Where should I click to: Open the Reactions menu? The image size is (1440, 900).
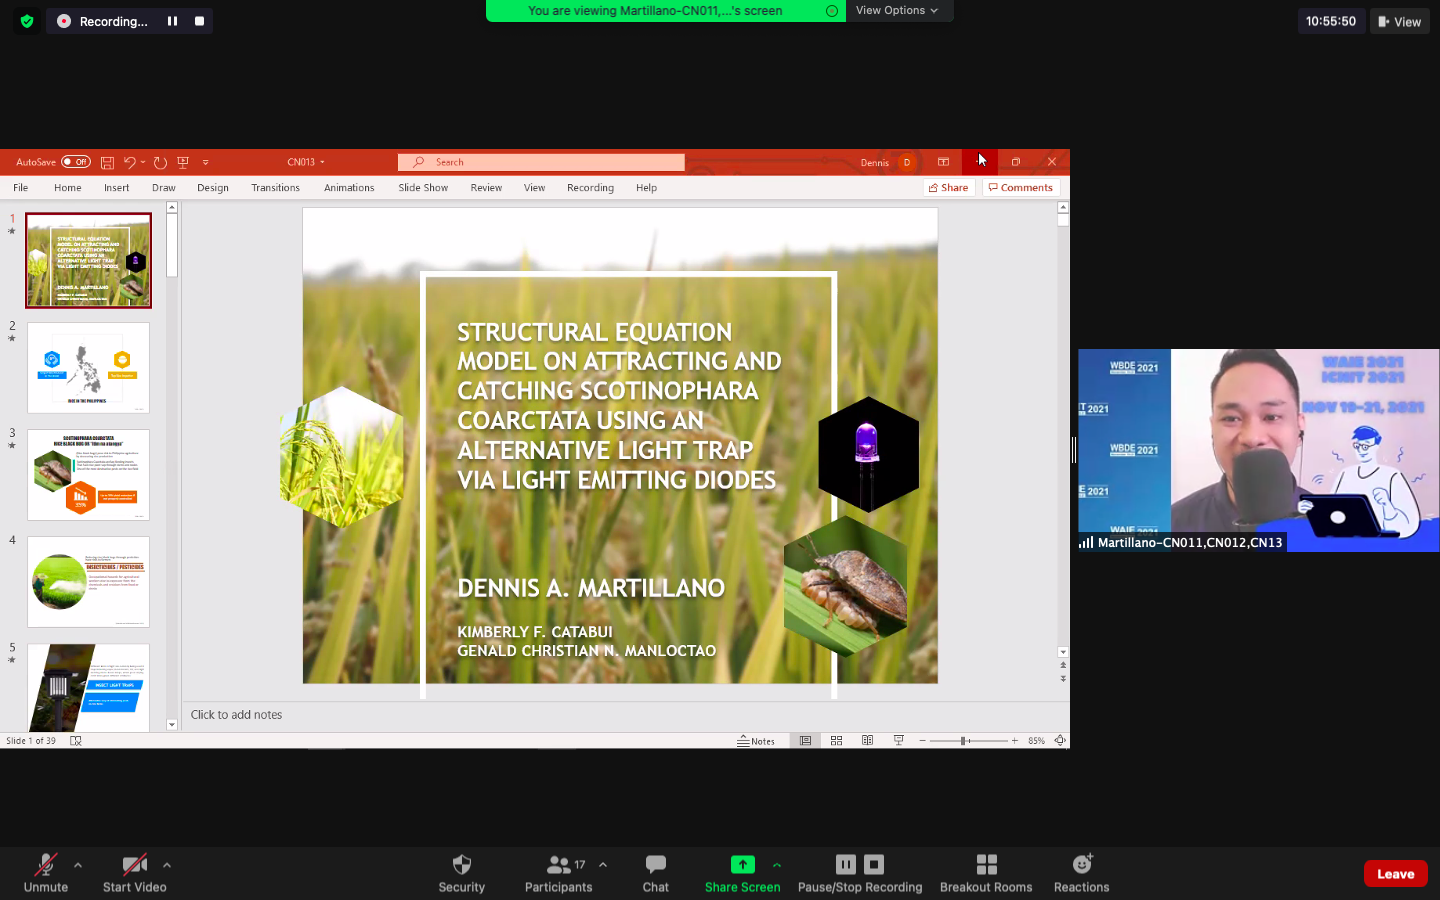coord(1081,865)
